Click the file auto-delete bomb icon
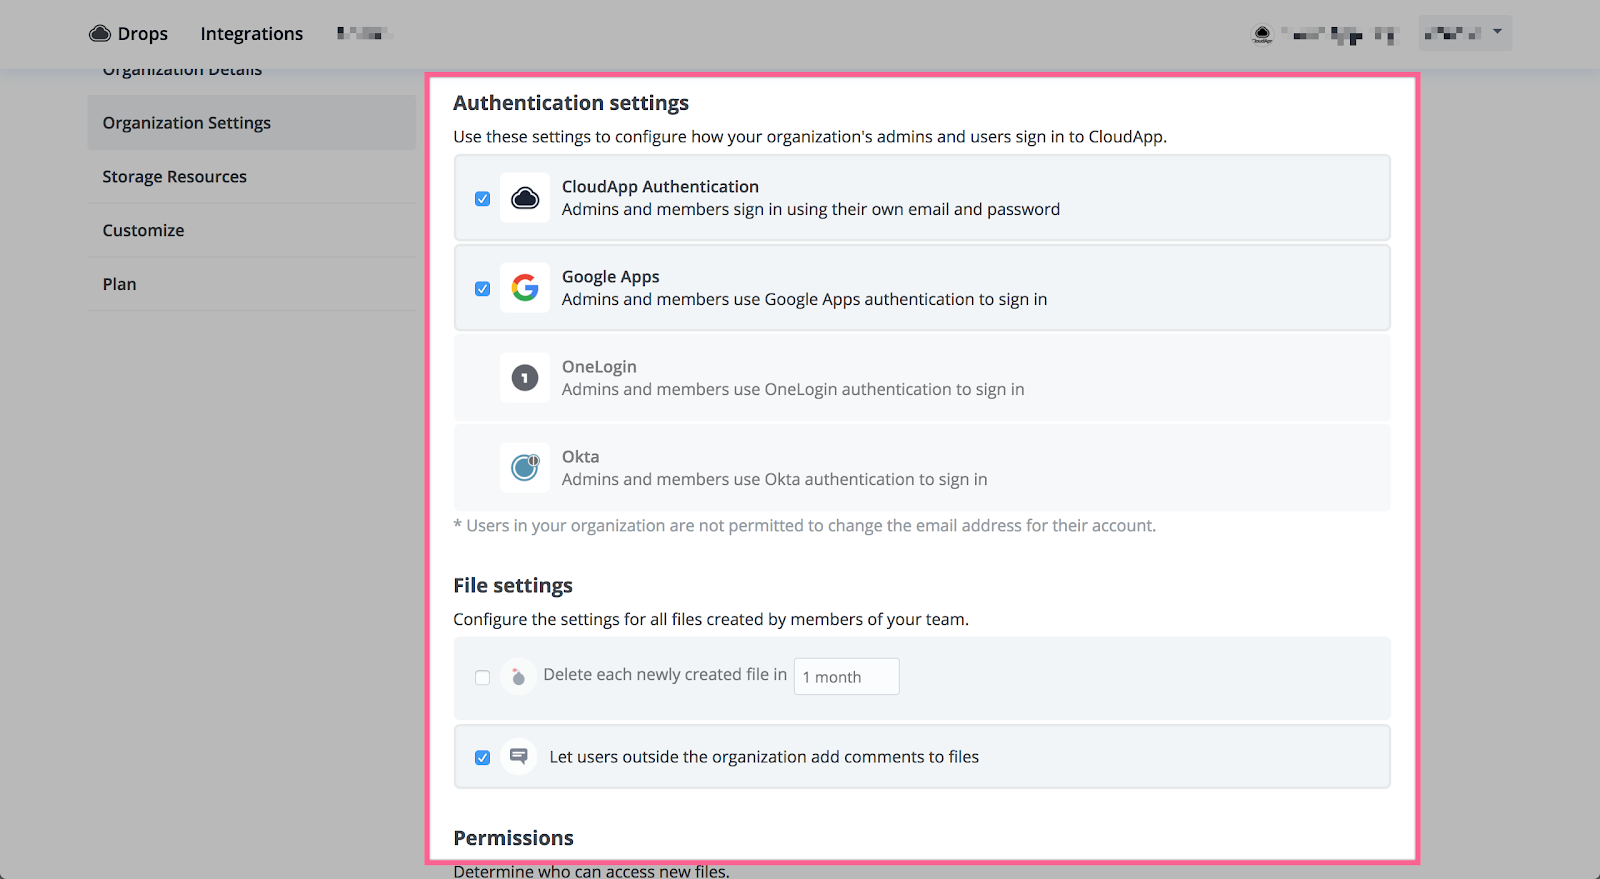The width and height of the screenshot is (1600, 879). coord(518,677)
